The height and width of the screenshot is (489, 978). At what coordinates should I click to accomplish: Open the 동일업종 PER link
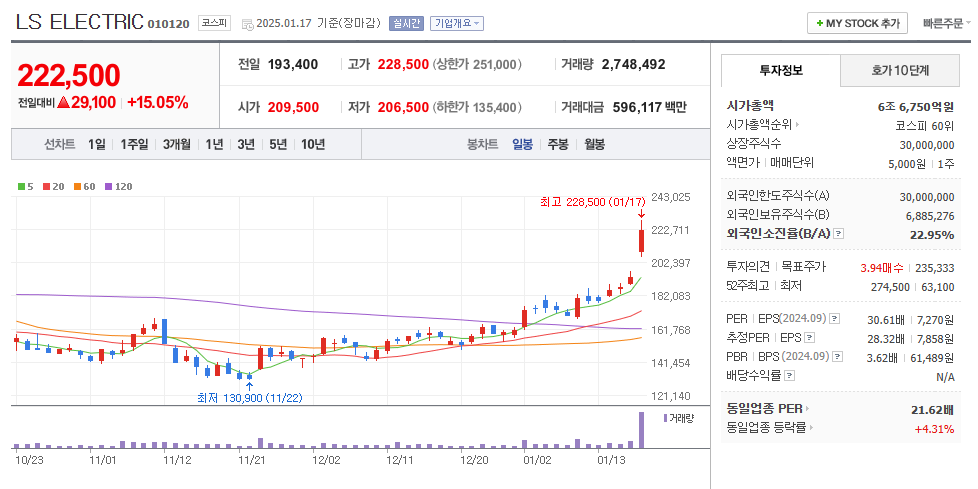click(768, 409)
